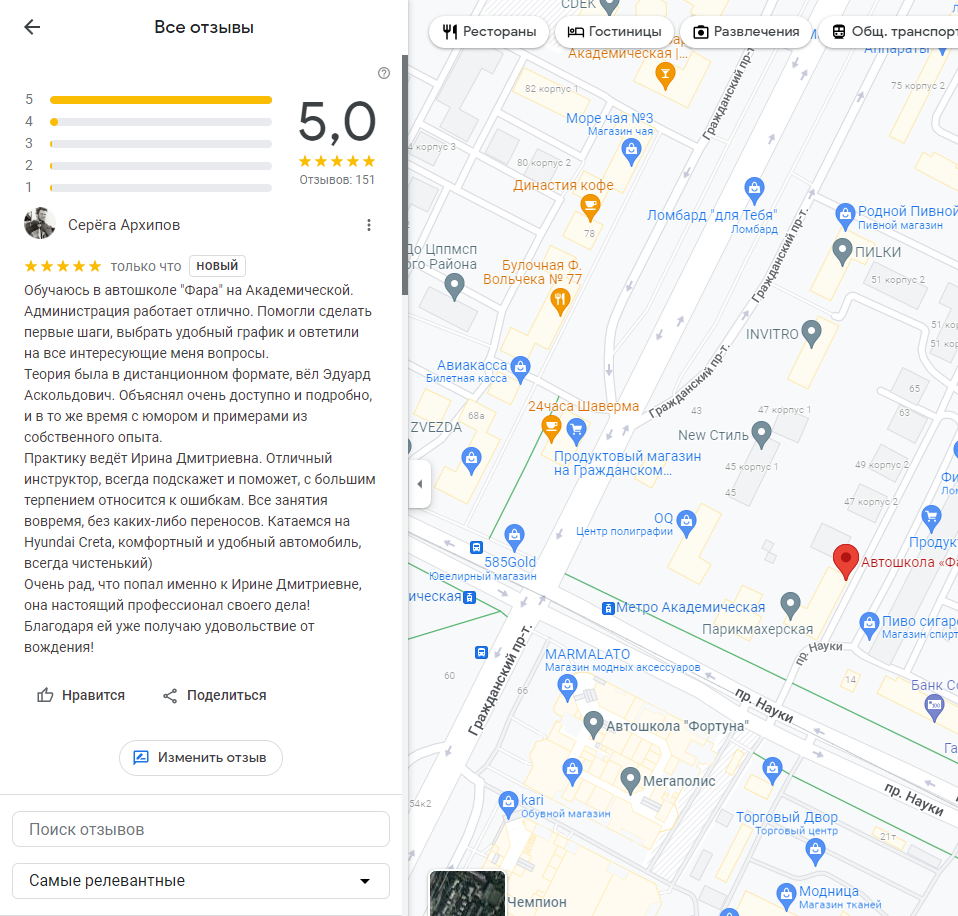
Task: Click the Нравится like button
Action: [81, 695]
